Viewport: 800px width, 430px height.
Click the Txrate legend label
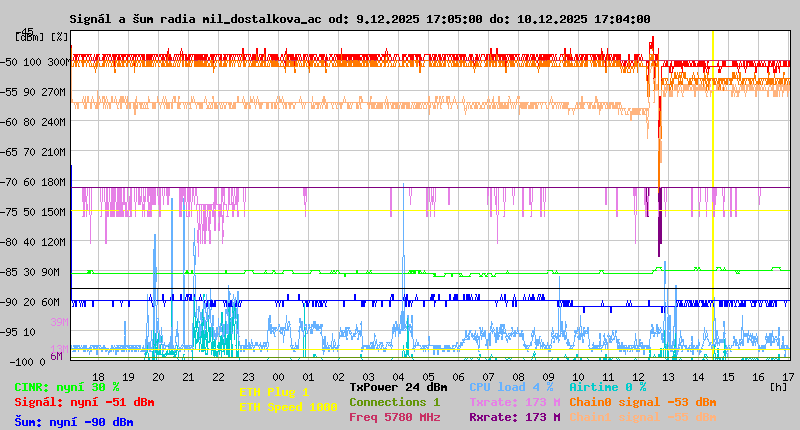pos(514,402)
